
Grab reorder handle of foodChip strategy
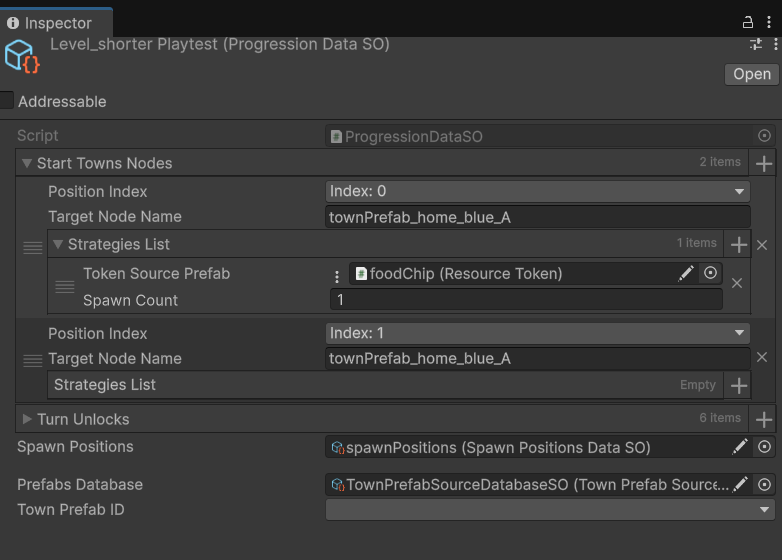[x=65, y=287]
